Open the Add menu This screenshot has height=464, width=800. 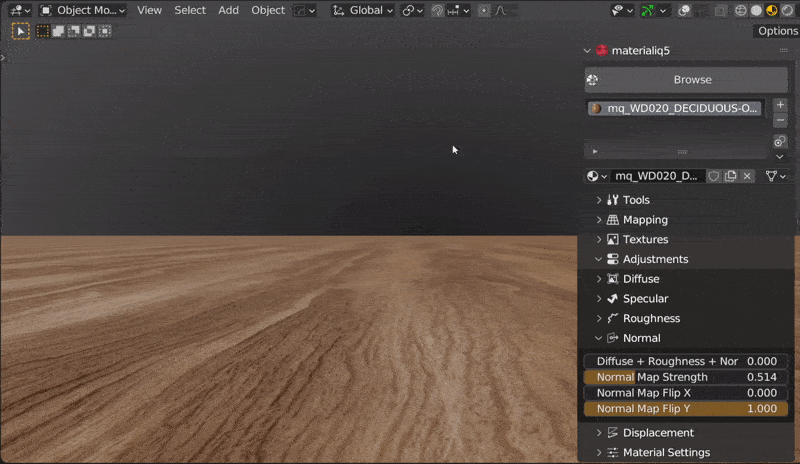228,10
